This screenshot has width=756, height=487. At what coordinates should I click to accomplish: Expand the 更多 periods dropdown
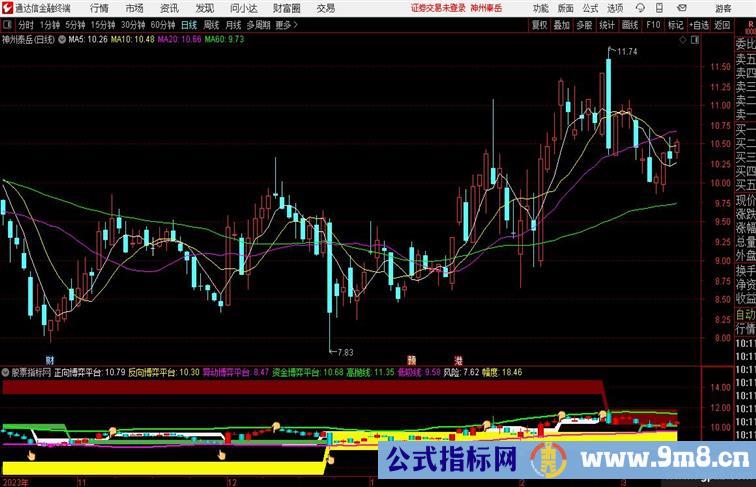pos(286,25)
